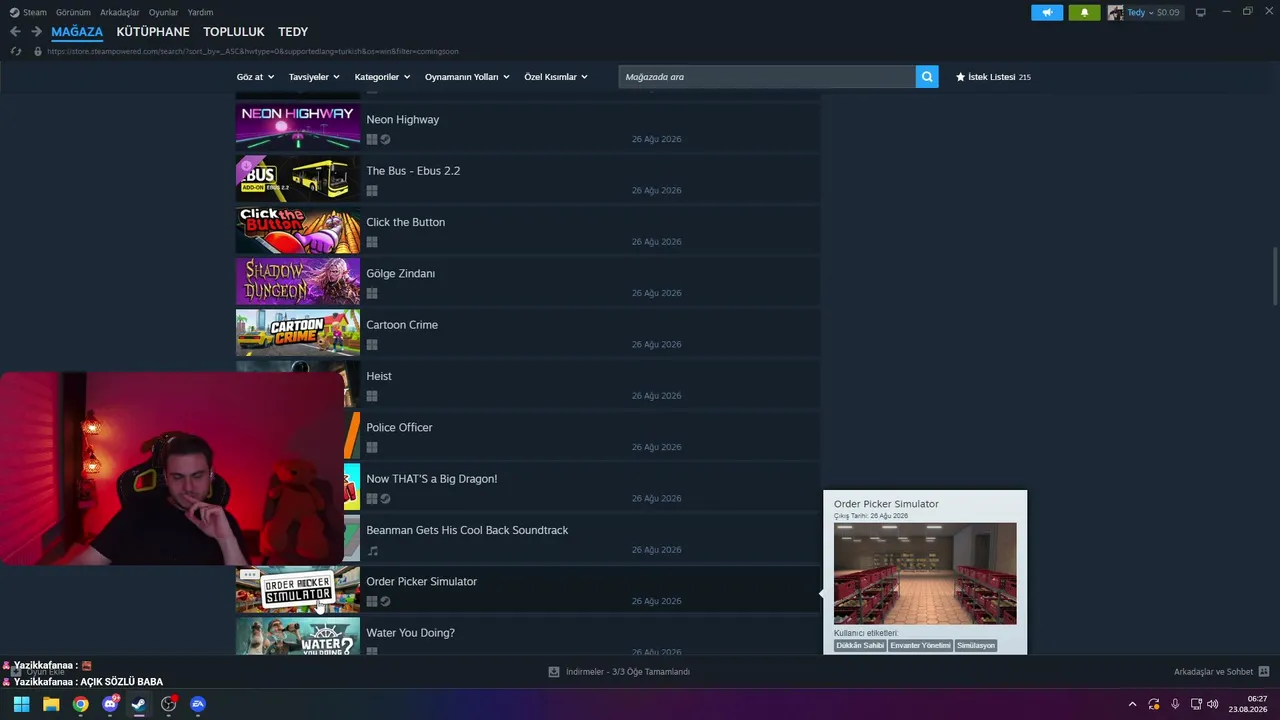
Task: Open the Steam menu
Action: pos(35,13)
